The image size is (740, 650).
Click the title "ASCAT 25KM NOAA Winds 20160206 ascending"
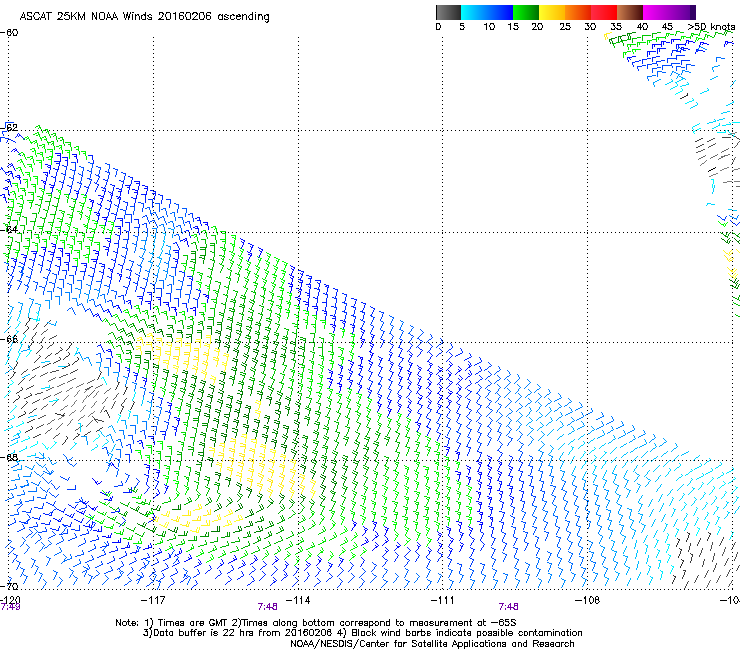pos(144,17)
